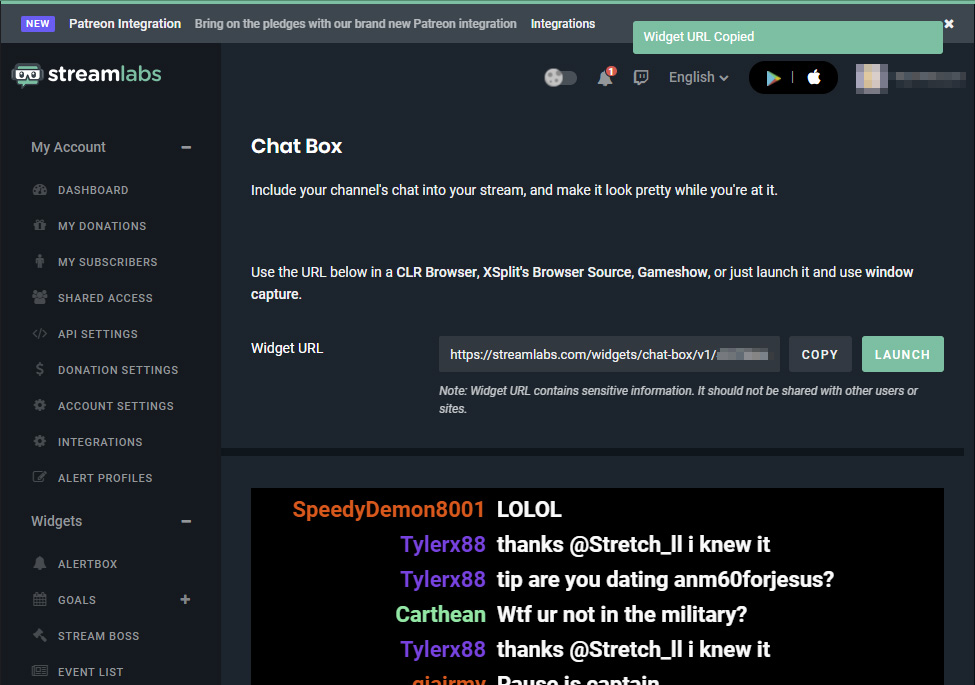Dismiss the Patreon banner with X
Viewport: 975px width, 685px height.
(x=949, y=24)
